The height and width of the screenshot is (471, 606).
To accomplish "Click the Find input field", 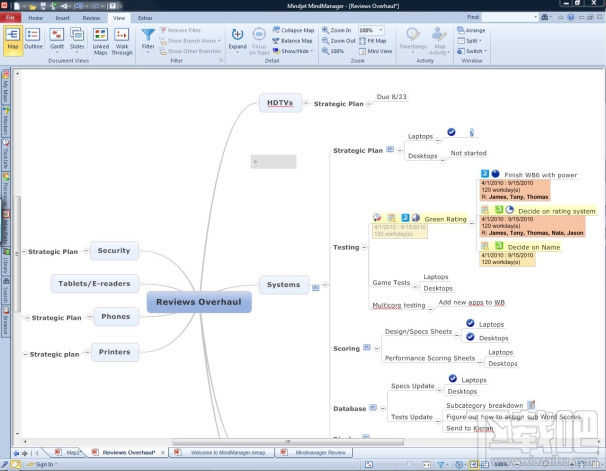I will point(509,17).
